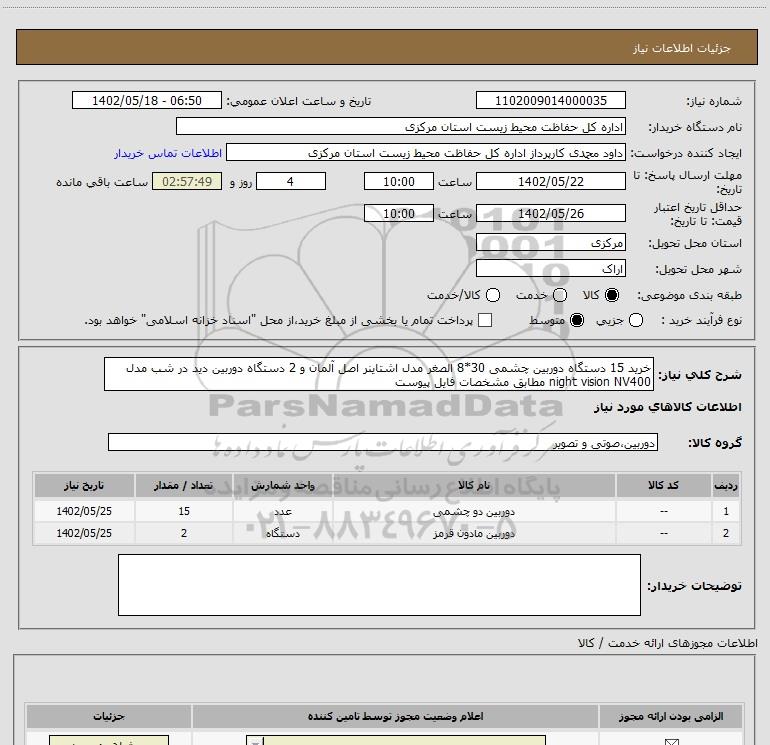Click the need date 1402/05/25 in row 2
Screen dimensions: 770x745
pyautogui.click(x=84, y=533)
